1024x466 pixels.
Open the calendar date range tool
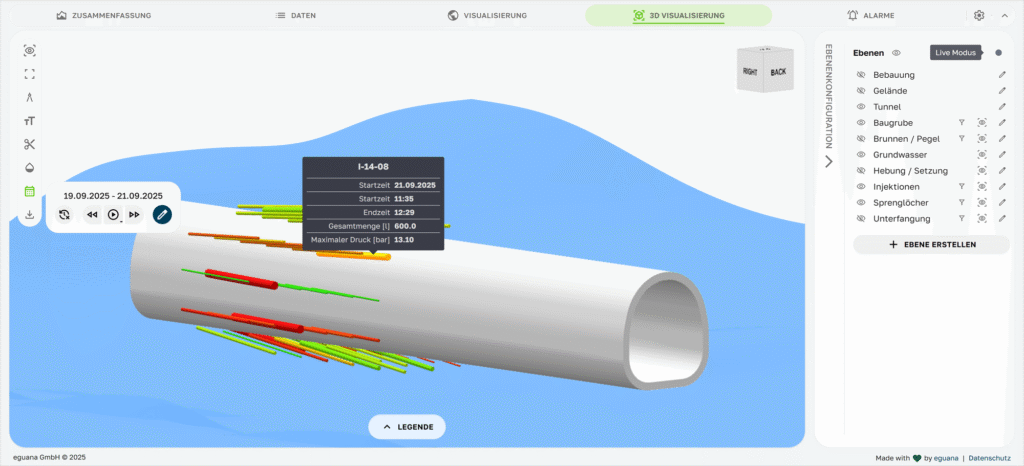coord(29,191)
